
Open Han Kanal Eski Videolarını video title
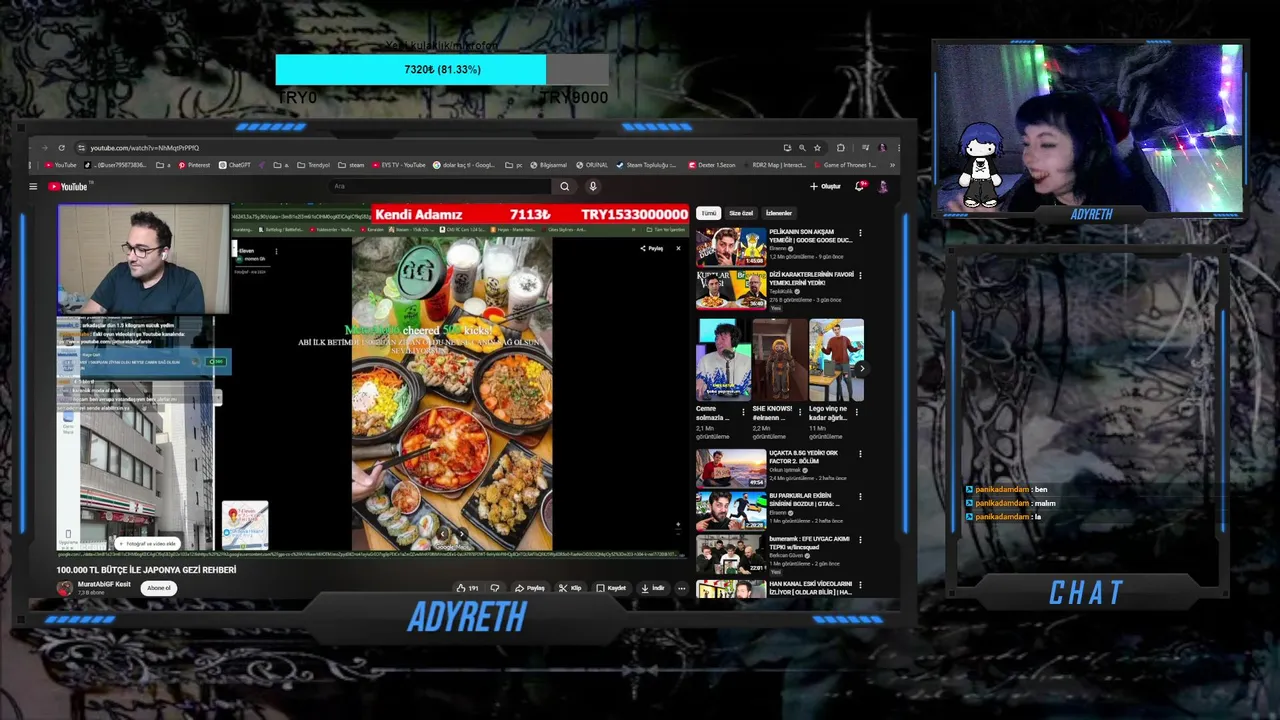point(810,588)
